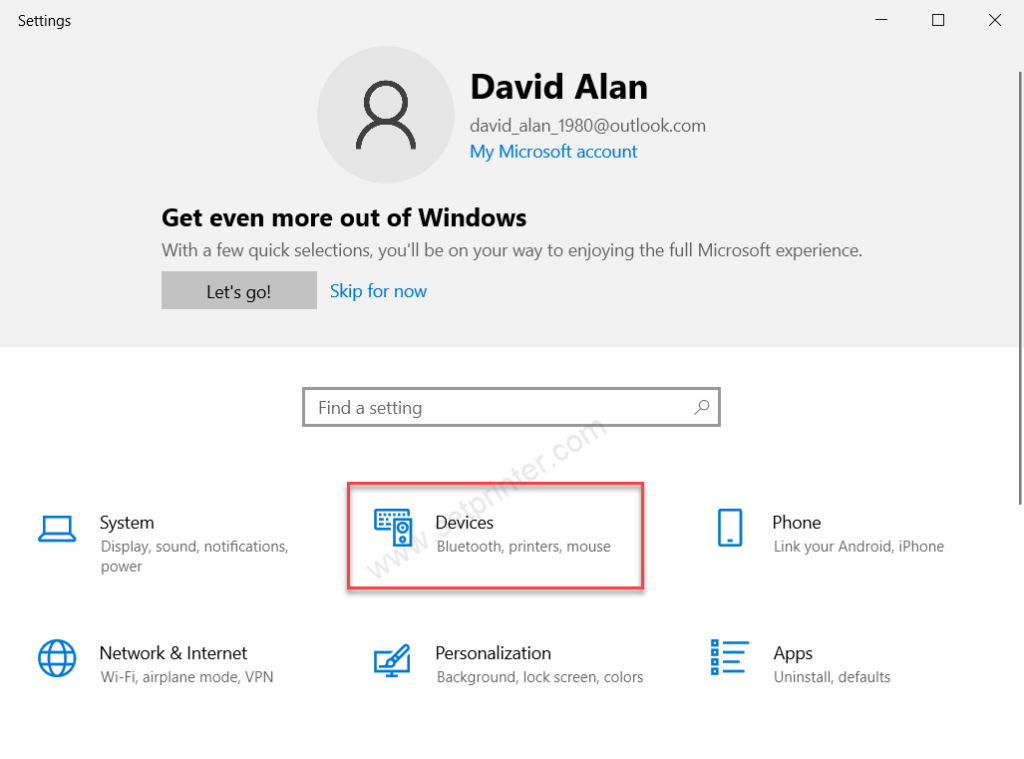This screenshot has width=1024, height=759.
Task: Click the magnifier icon in the search box
Action: (x=702, y=407)
